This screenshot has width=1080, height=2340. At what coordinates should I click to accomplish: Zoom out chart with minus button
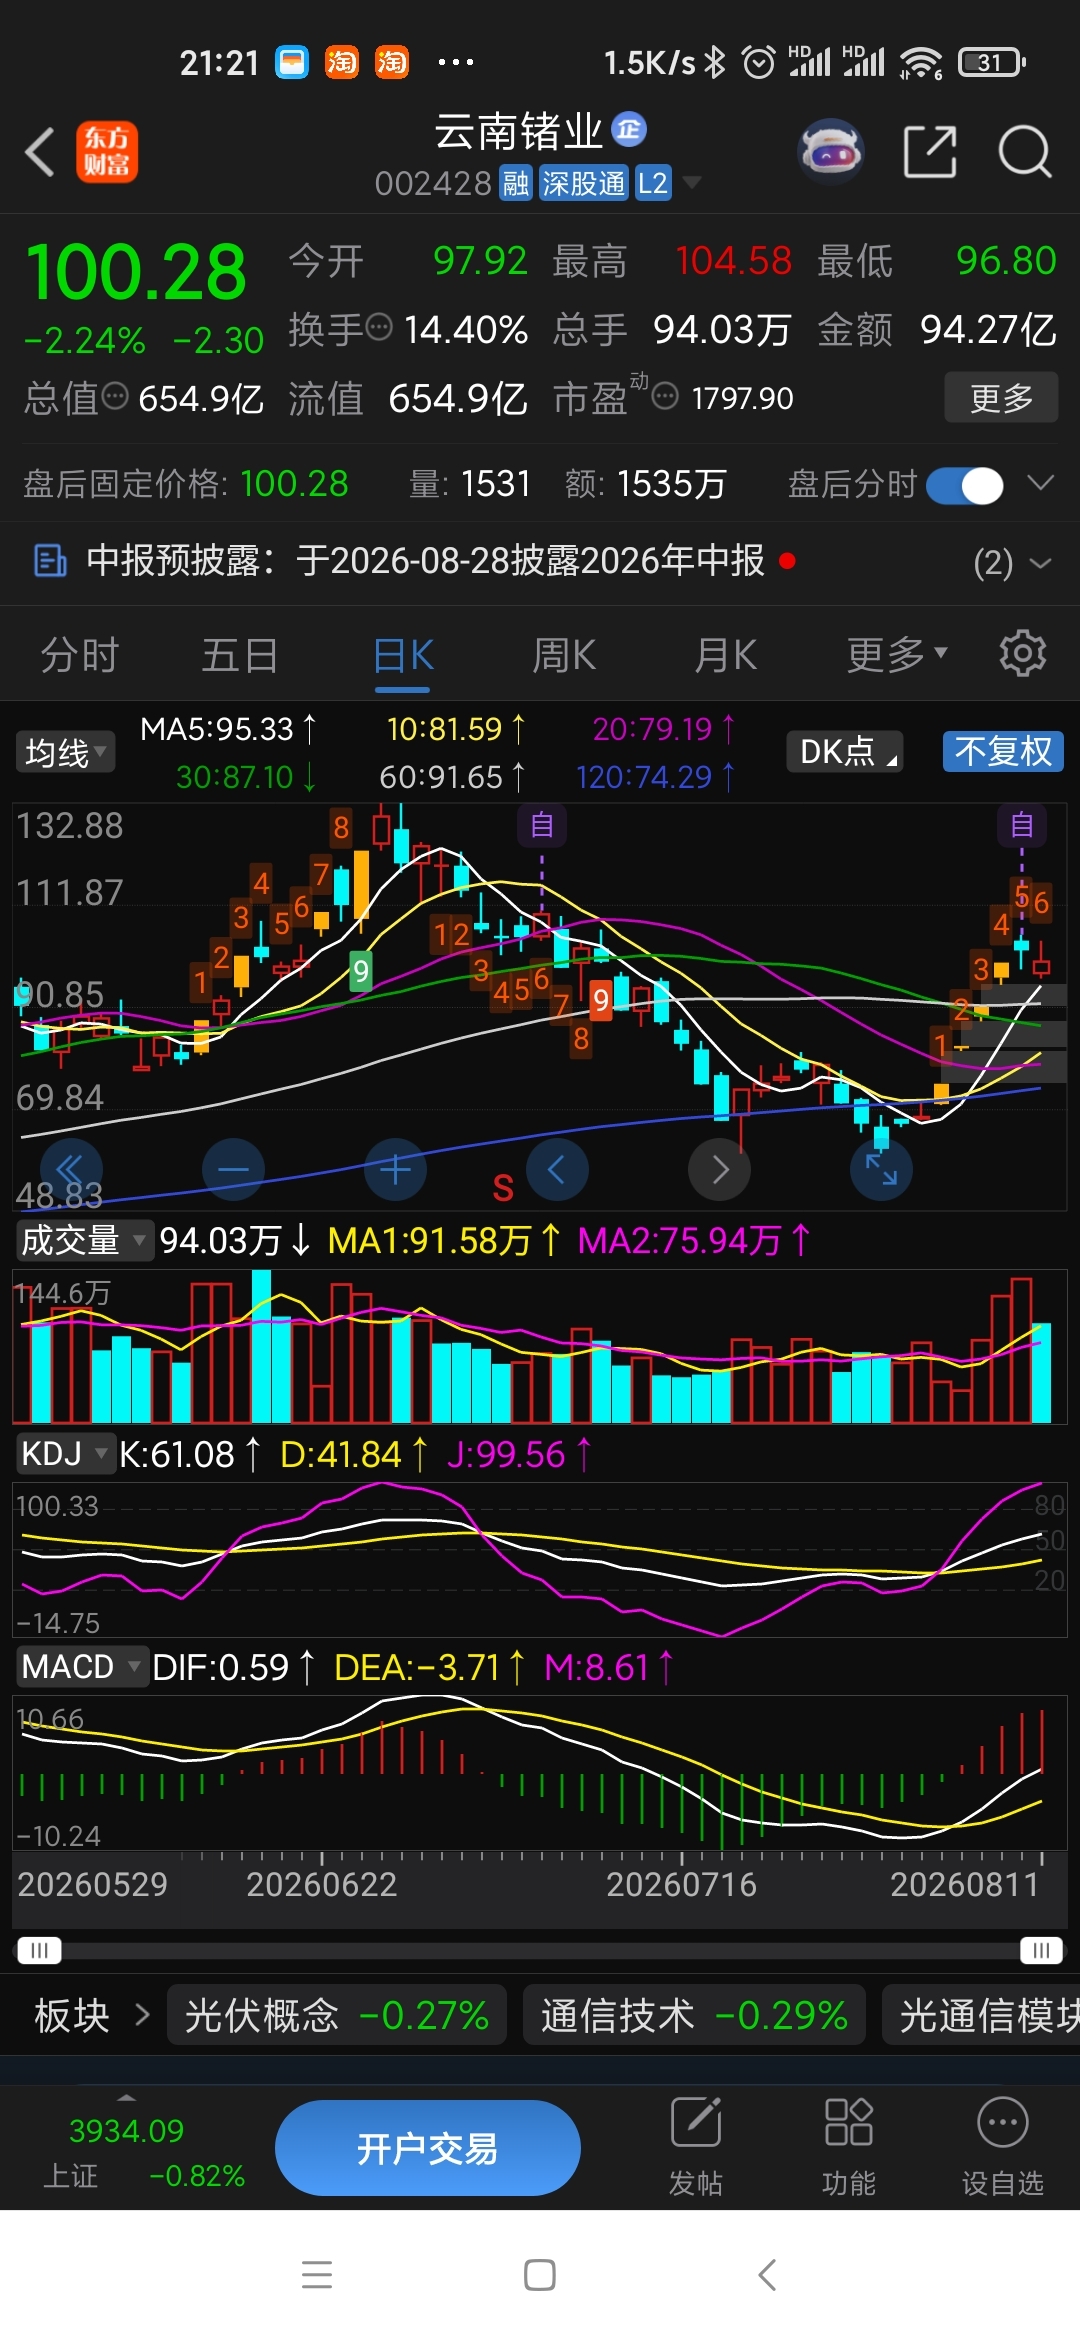[233, 1169]
